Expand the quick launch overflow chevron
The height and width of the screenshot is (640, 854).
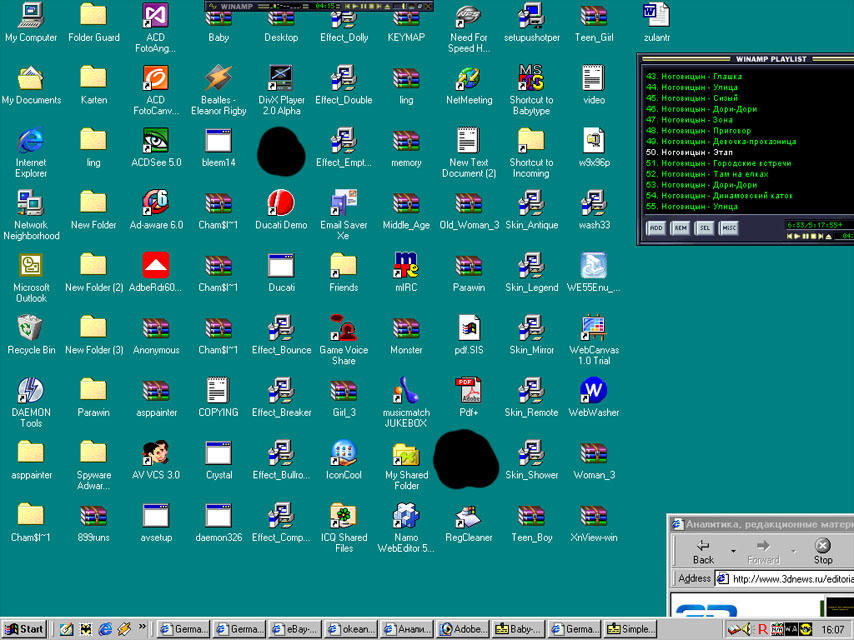142,627
